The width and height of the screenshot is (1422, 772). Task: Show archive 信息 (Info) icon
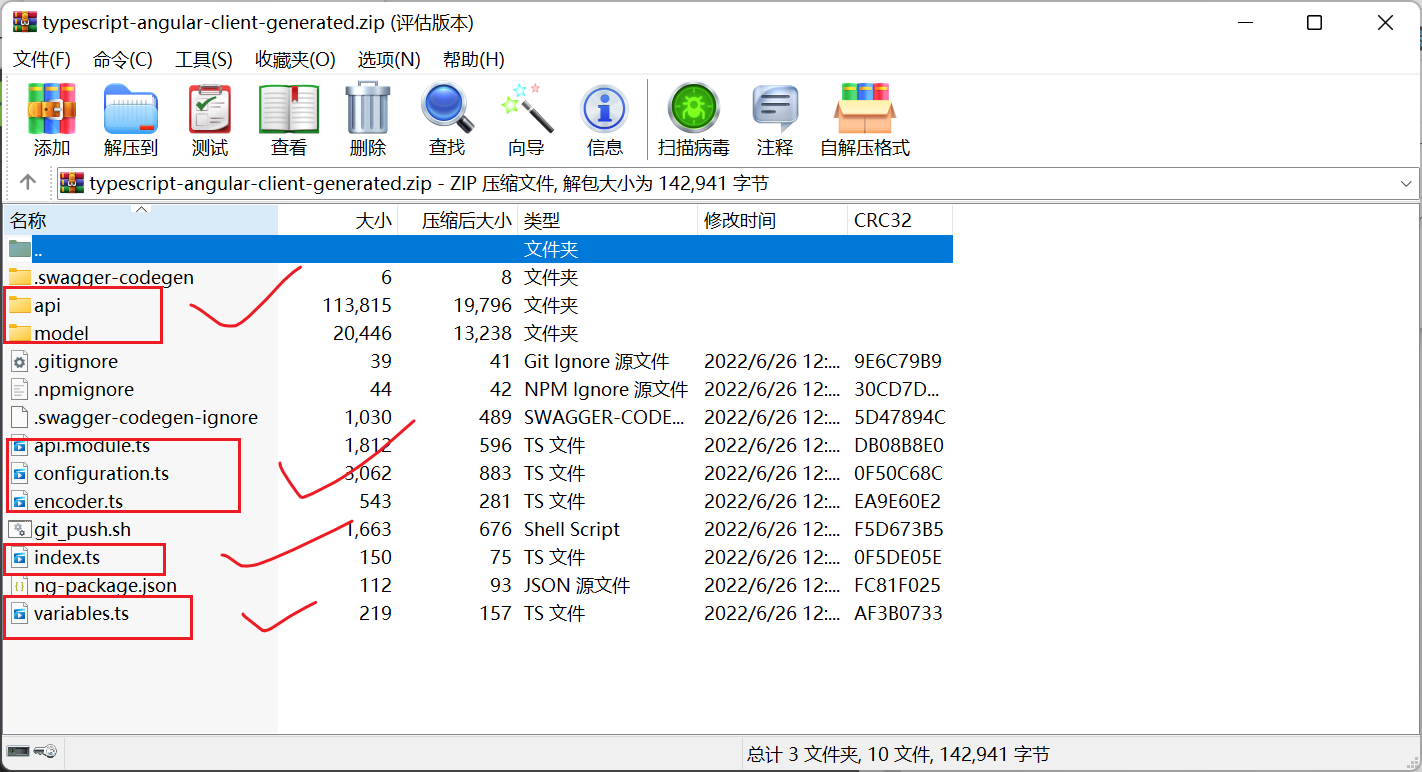[604, 110]
